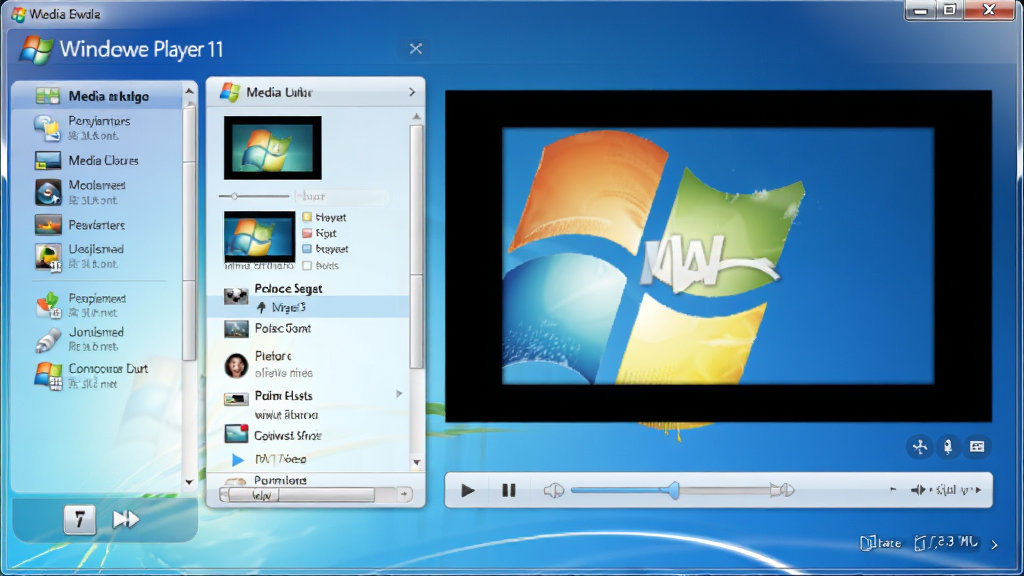Viewport: 1024px width, 576px height.
Task: Click the down arrow of the middle panel scrollbar
Action: [x=417, y=462]
